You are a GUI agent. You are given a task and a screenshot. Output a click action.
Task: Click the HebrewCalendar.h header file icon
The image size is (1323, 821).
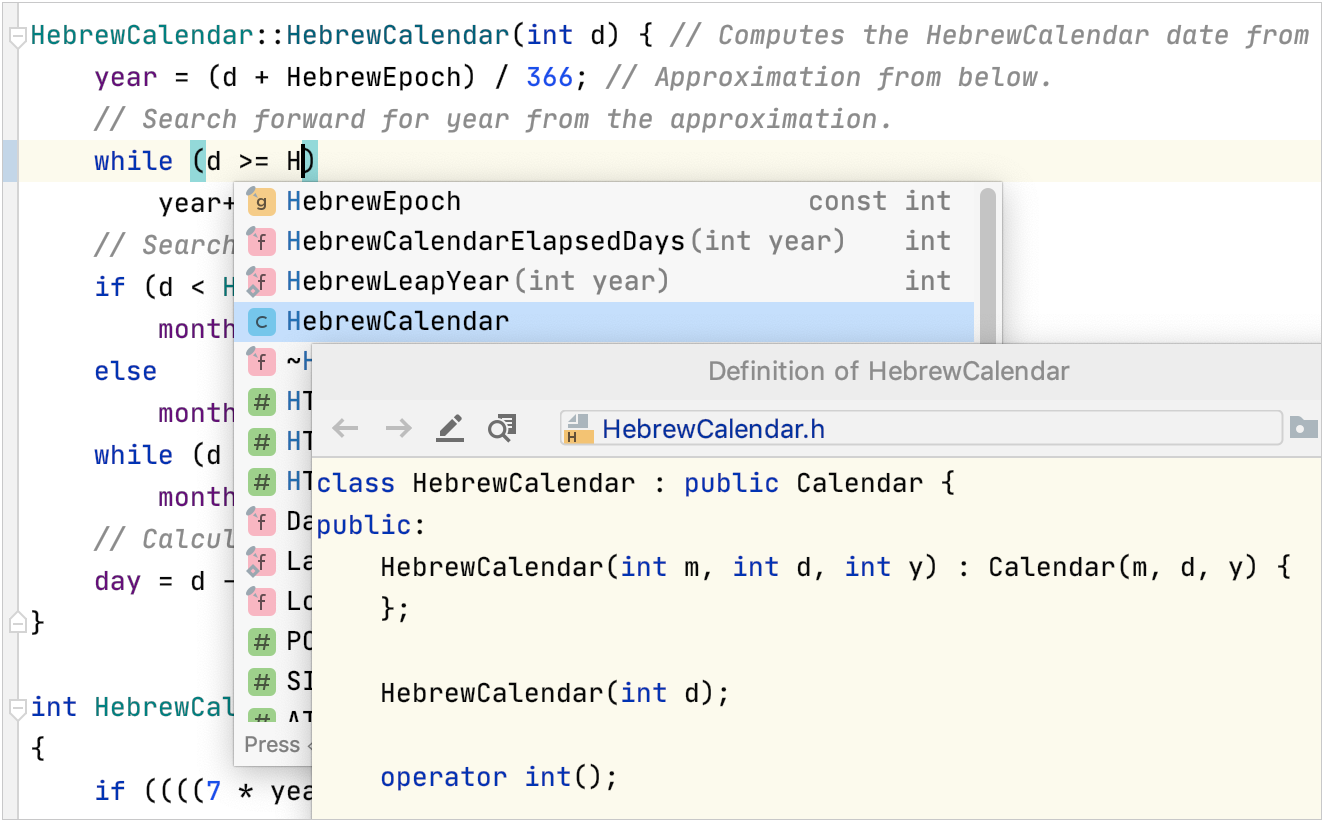578,429
